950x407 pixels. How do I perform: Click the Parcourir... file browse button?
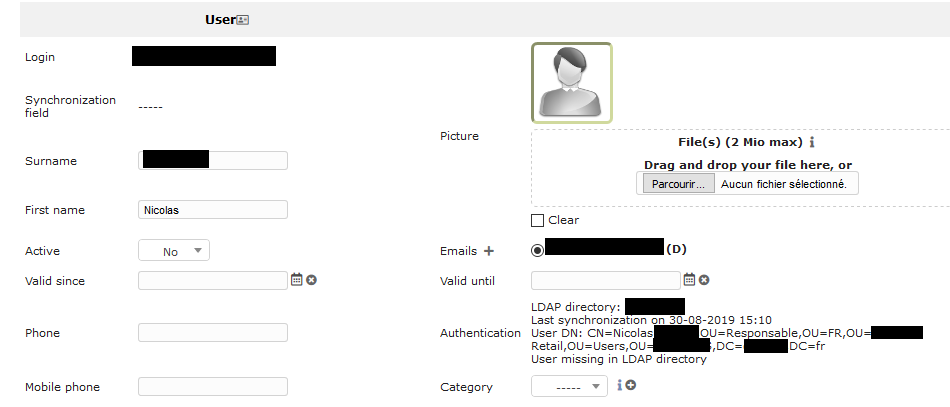click(x=679, y=184)
